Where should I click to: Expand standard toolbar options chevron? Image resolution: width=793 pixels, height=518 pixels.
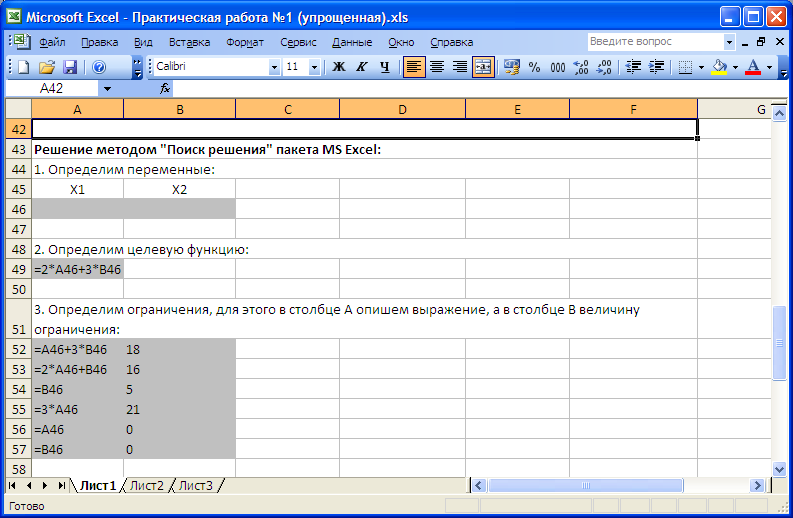tap(137, 67)
